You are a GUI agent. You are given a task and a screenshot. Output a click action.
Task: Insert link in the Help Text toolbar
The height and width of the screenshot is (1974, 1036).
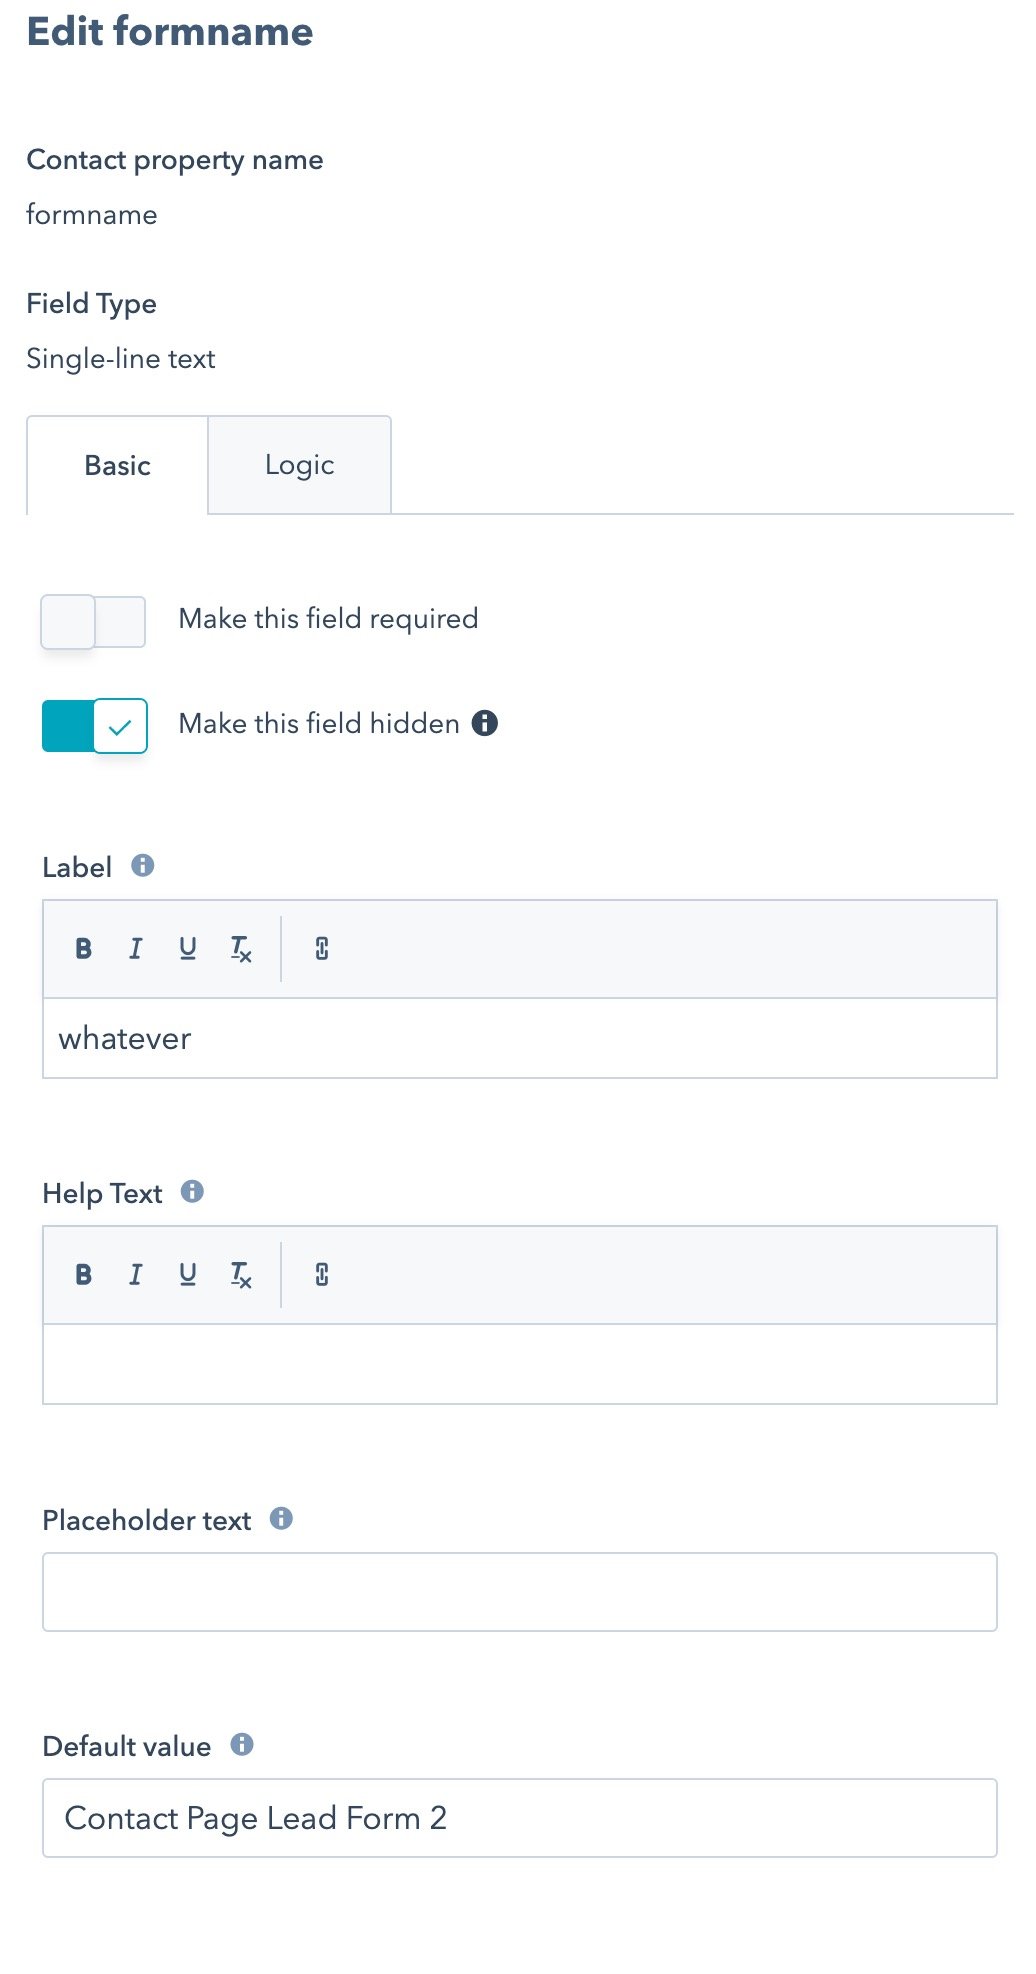click(x=322, y=1275)
